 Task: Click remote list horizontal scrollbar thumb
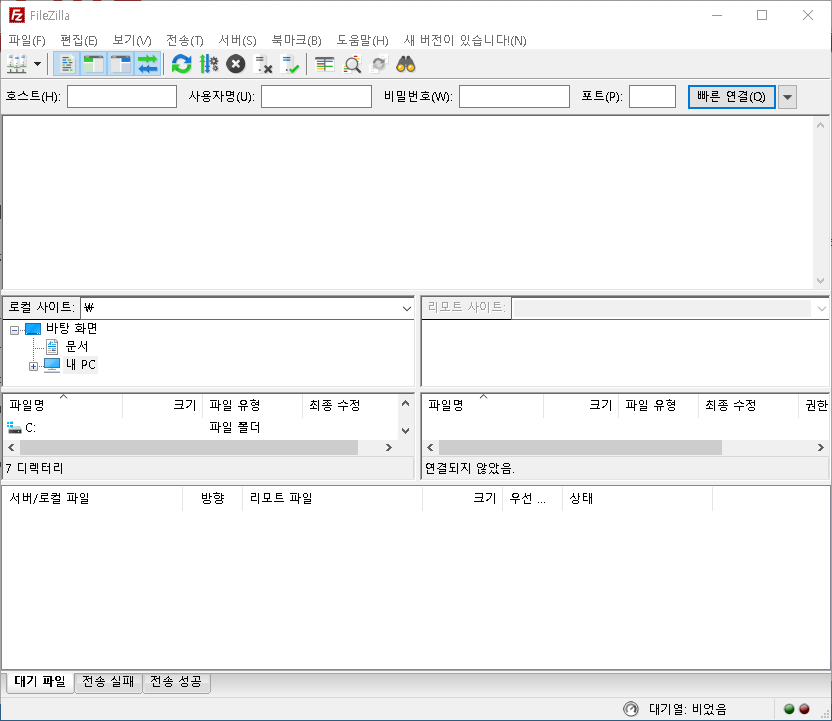point(580,447)
